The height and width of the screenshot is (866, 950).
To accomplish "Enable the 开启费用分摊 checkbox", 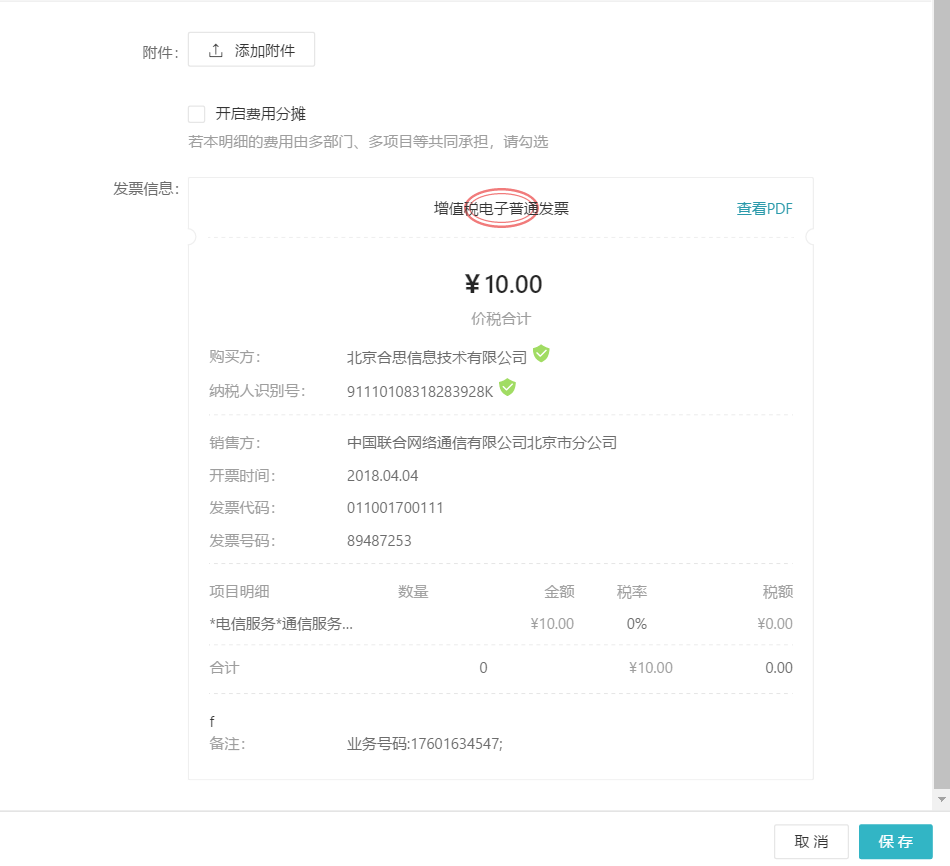I will [196, 114].
